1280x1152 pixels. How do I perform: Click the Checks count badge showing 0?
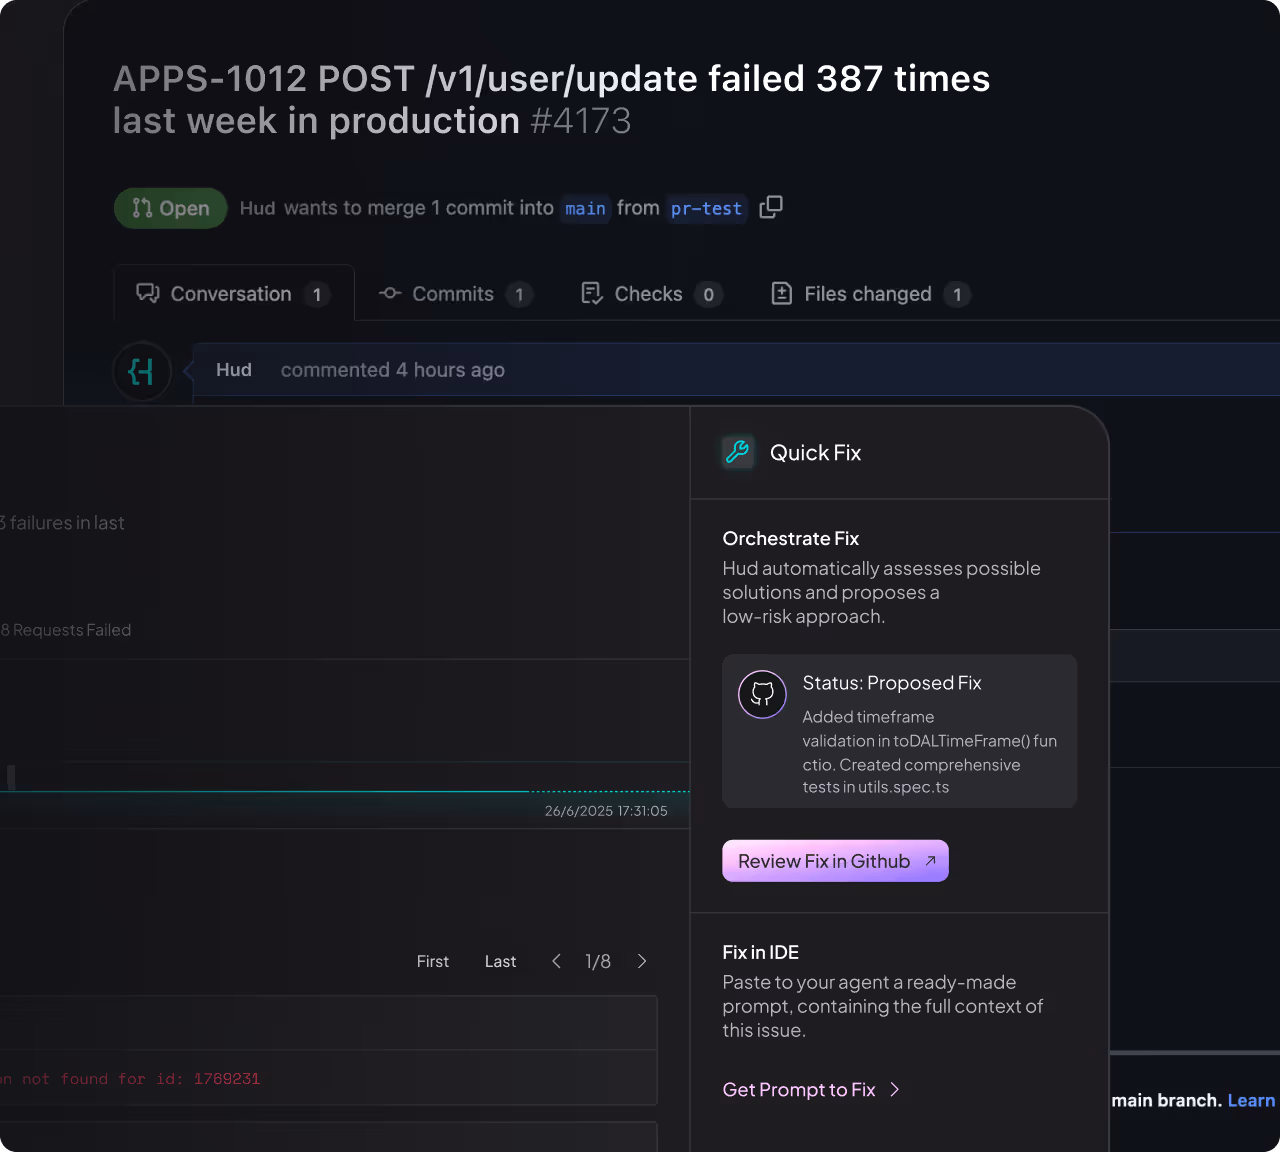(709, 294)
